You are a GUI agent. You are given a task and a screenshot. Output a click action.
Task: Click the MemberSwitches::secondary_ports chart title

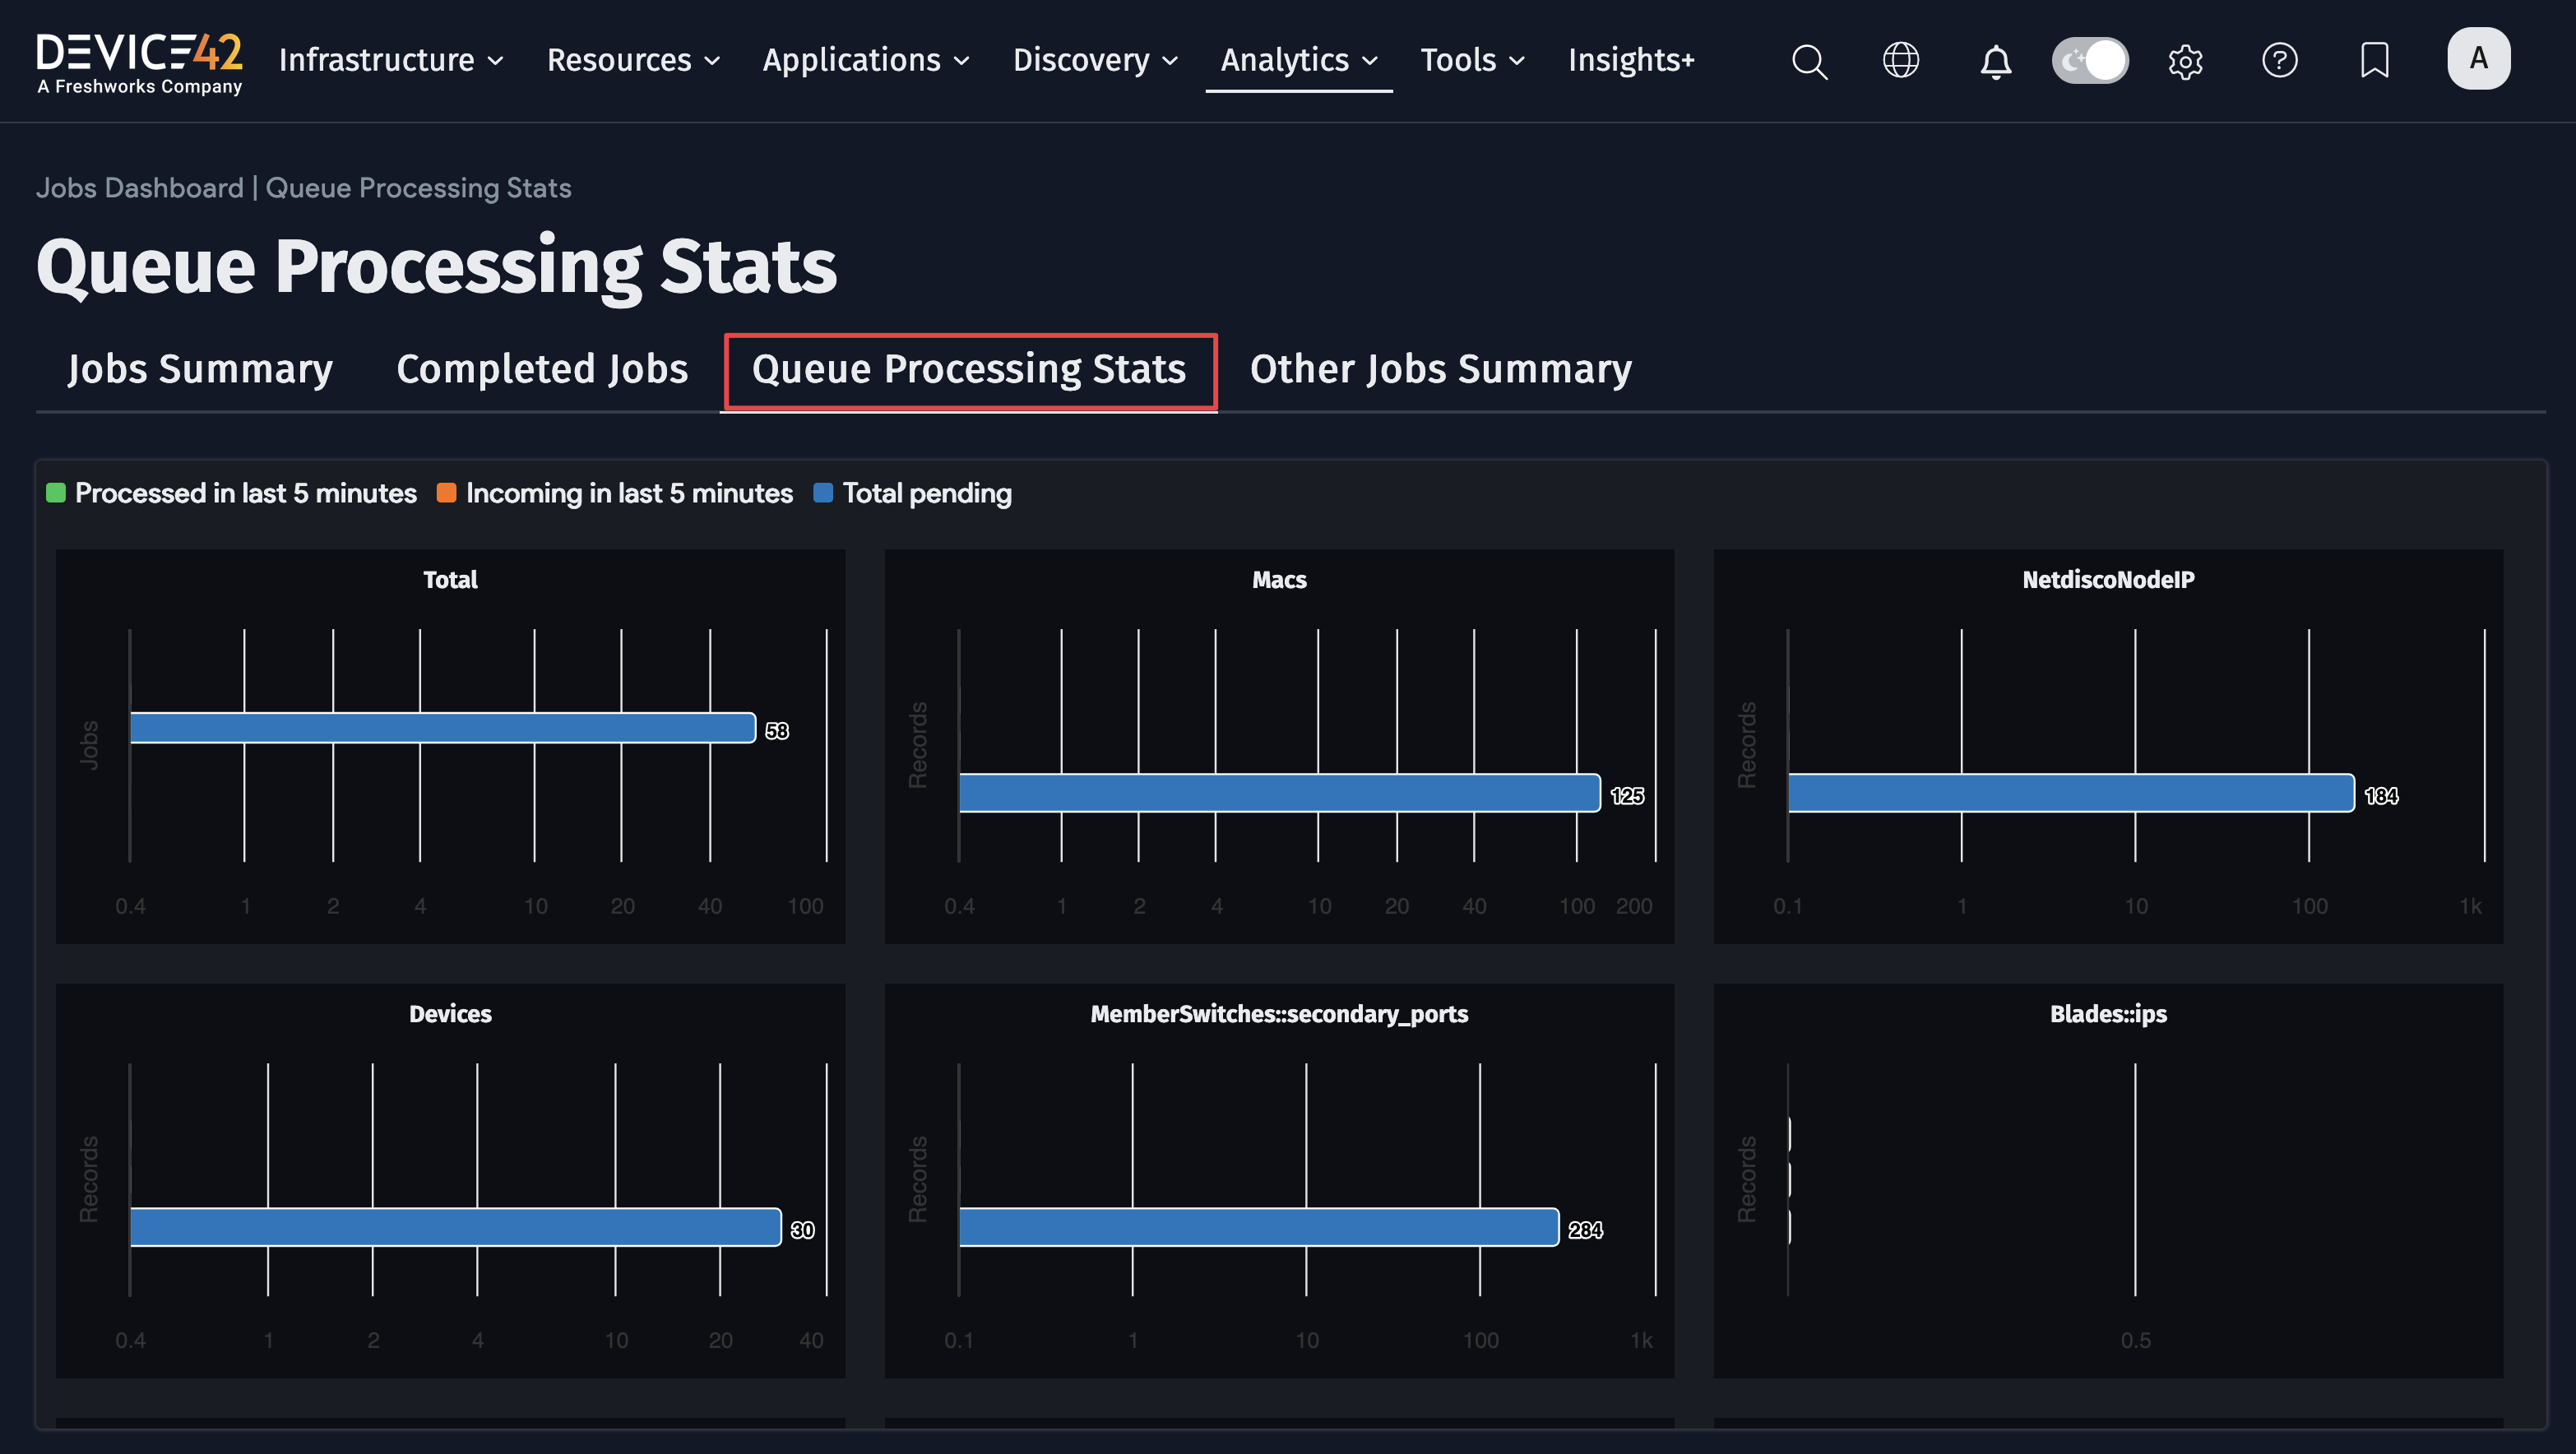tap(1279, 1014)
